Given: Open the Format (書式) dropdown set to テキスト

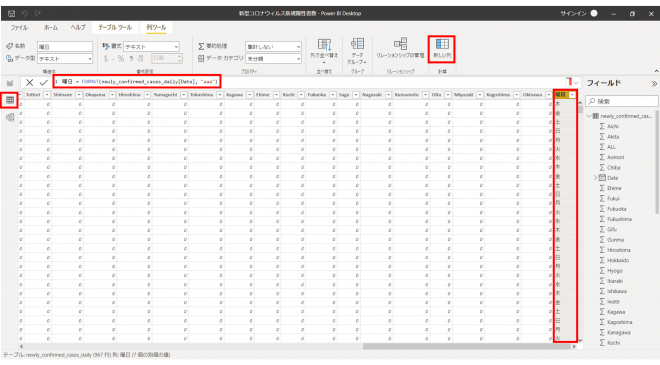Looking at the screenshot, I should pyautogui.click(x=152, y=46).
